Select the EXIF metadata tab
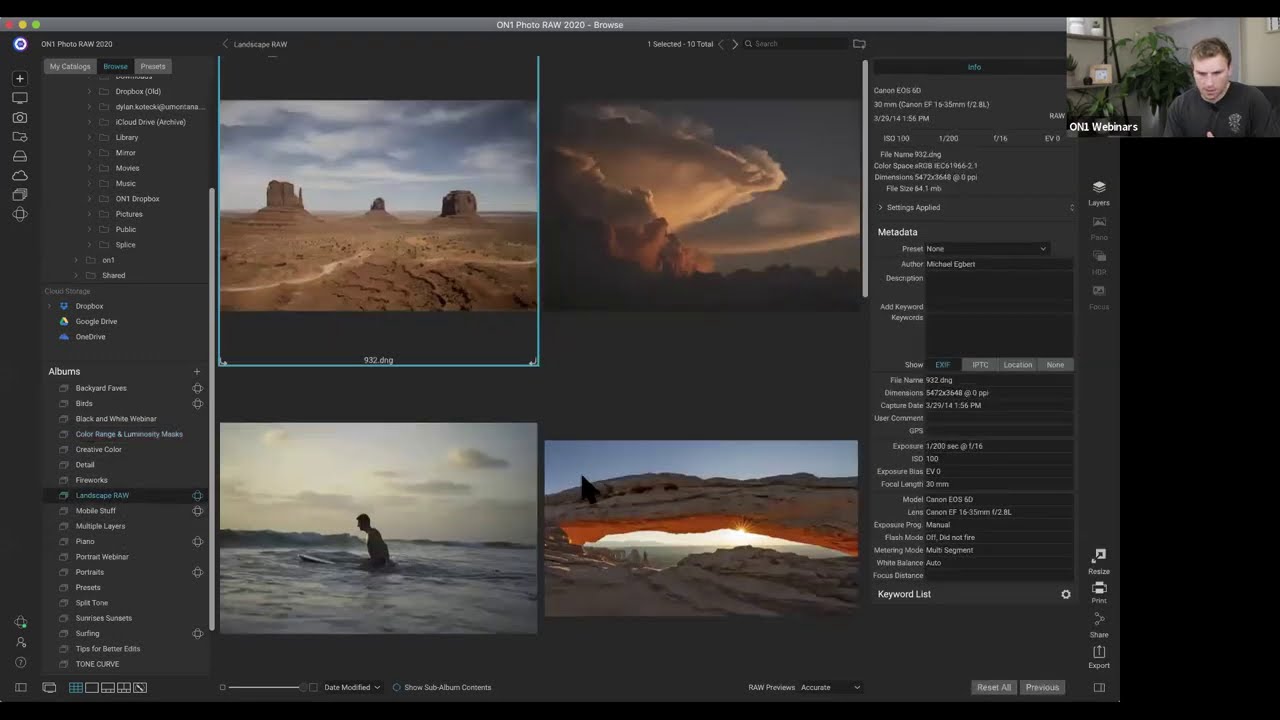 tap(943, 365)
